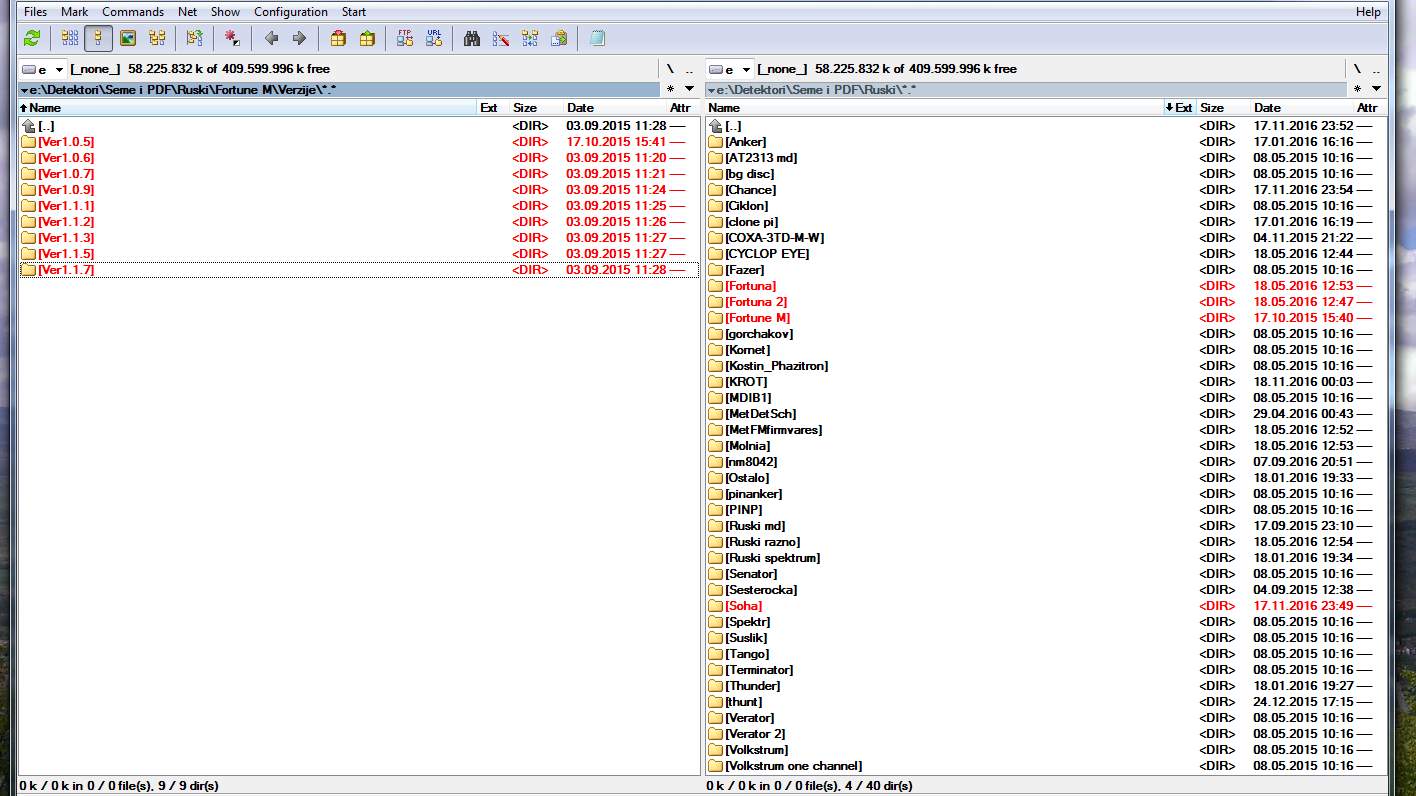Image resolution: width=1416 pixels, height=796 pixels.
Task: Toggle the directory tree view button
Action: (x=157, y=38)
